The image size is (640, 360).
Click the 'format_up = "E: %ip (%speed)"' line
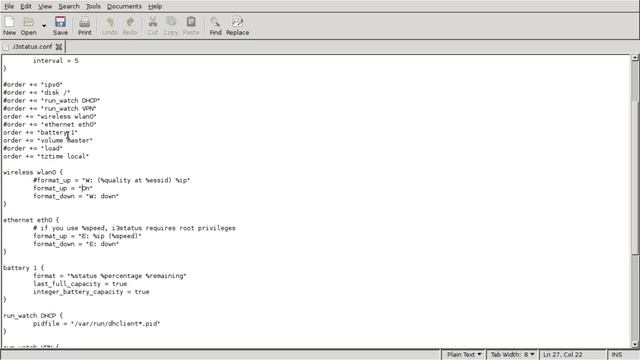tap(87, 236)
